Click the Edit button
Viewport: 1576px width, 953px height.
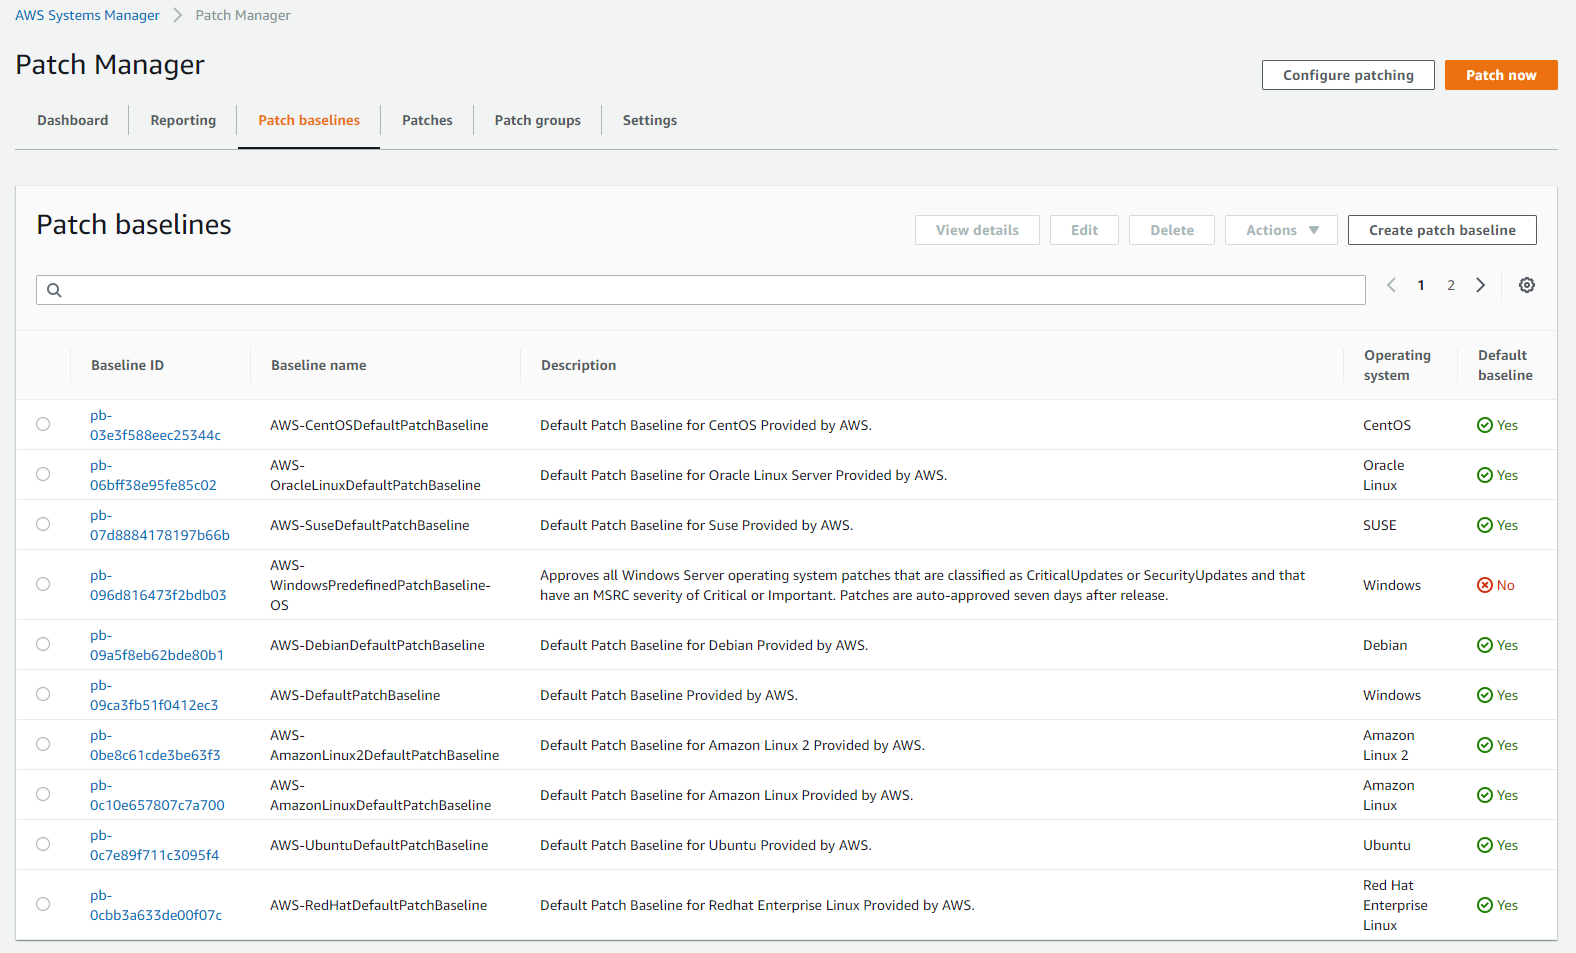pyautogui.click(x=1084, y=230)
